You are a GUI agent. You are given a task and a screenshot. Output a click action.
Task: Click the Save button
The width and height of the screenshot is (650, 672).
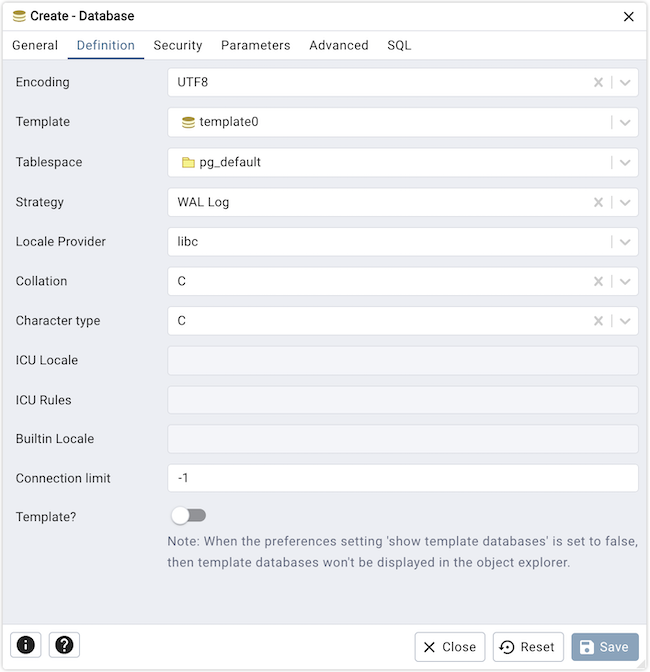coord(605,647)
